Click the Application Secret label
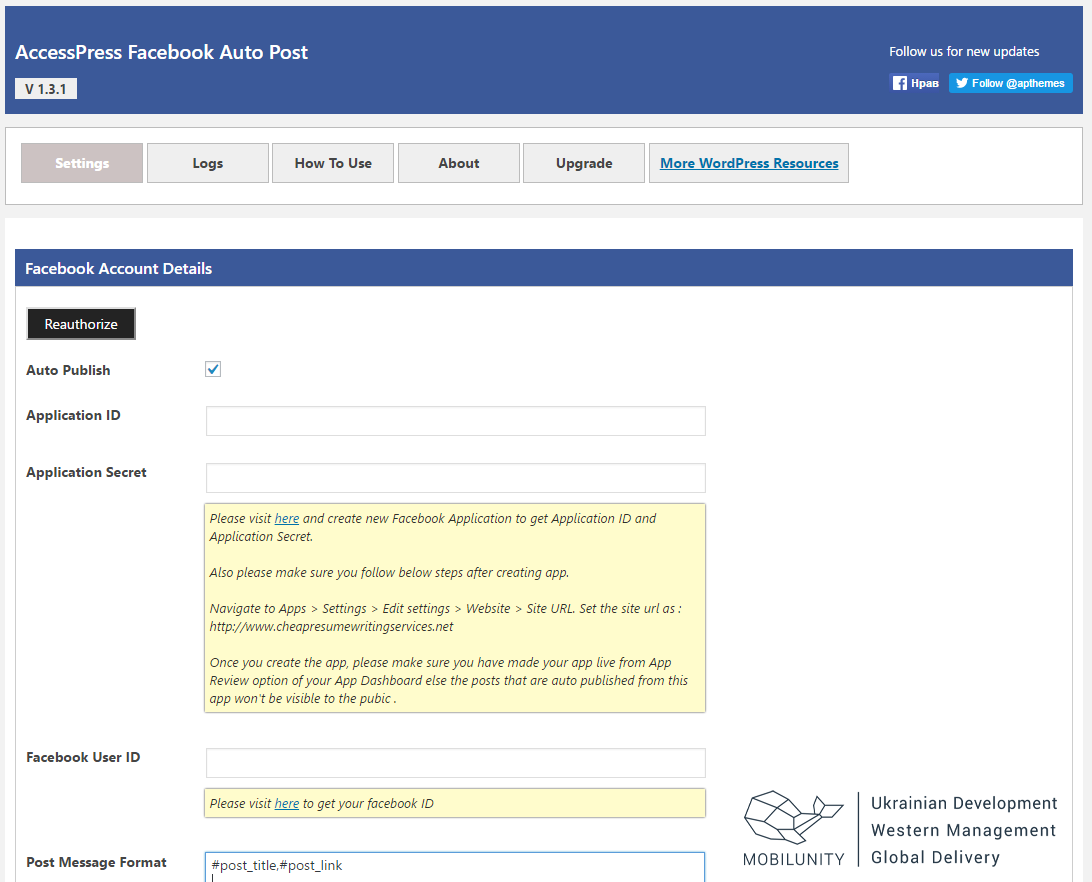The image size is (1092, 882). point(86,472)
